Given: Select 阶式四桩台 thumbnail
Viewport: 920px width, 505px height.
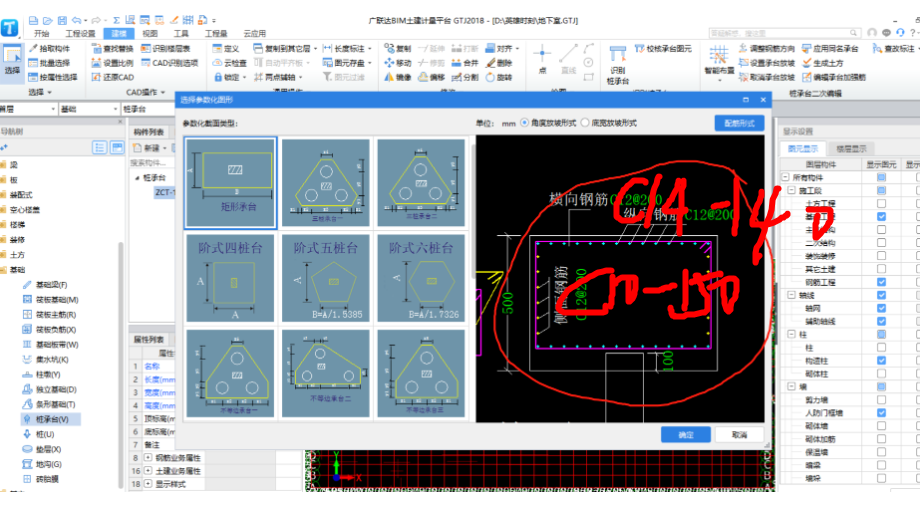Looking at the screenshot, I should click(x=230, y=278).
